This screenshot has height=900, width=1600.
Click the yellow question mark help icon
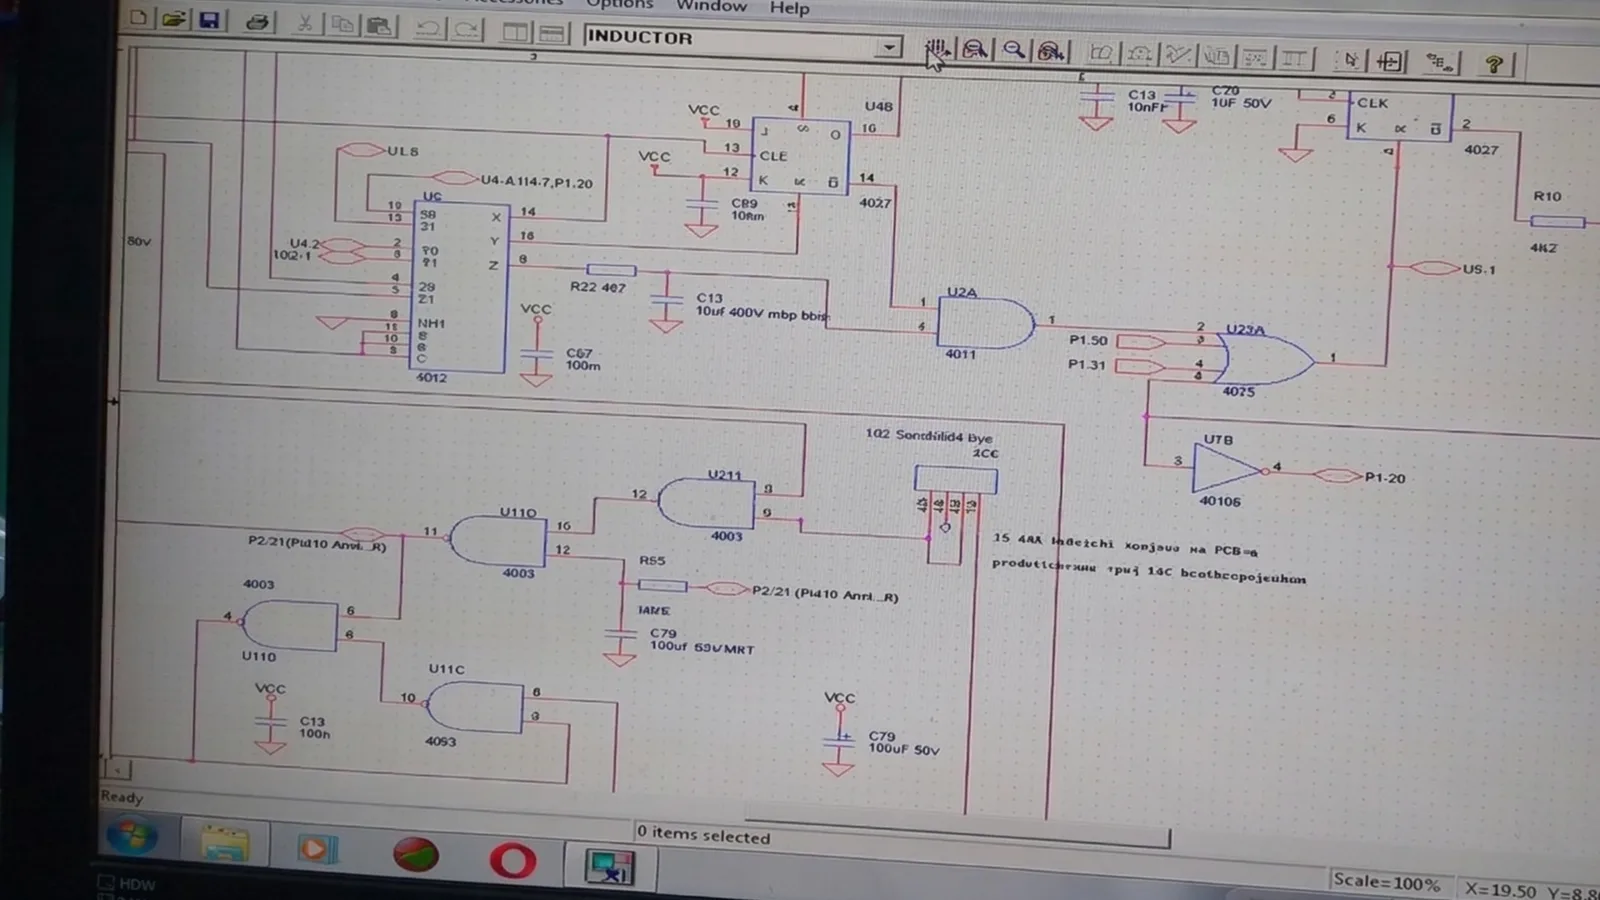[1493, 64]
